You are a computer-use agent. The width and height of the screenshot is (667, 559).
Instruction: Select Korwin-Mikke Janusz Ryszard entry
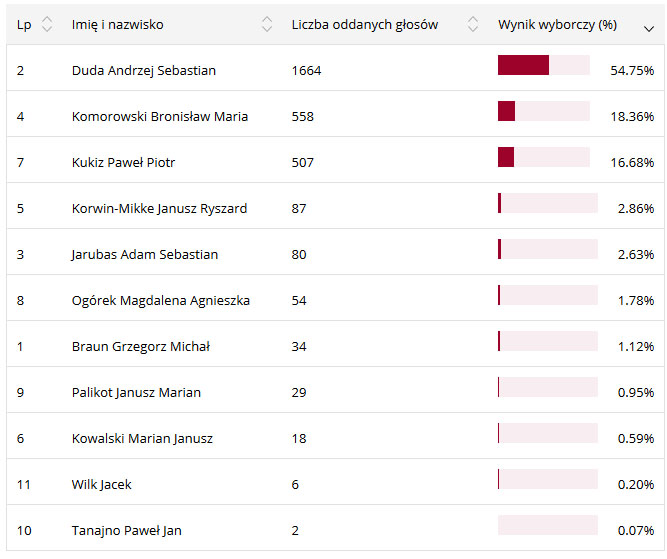click(159, 208)
